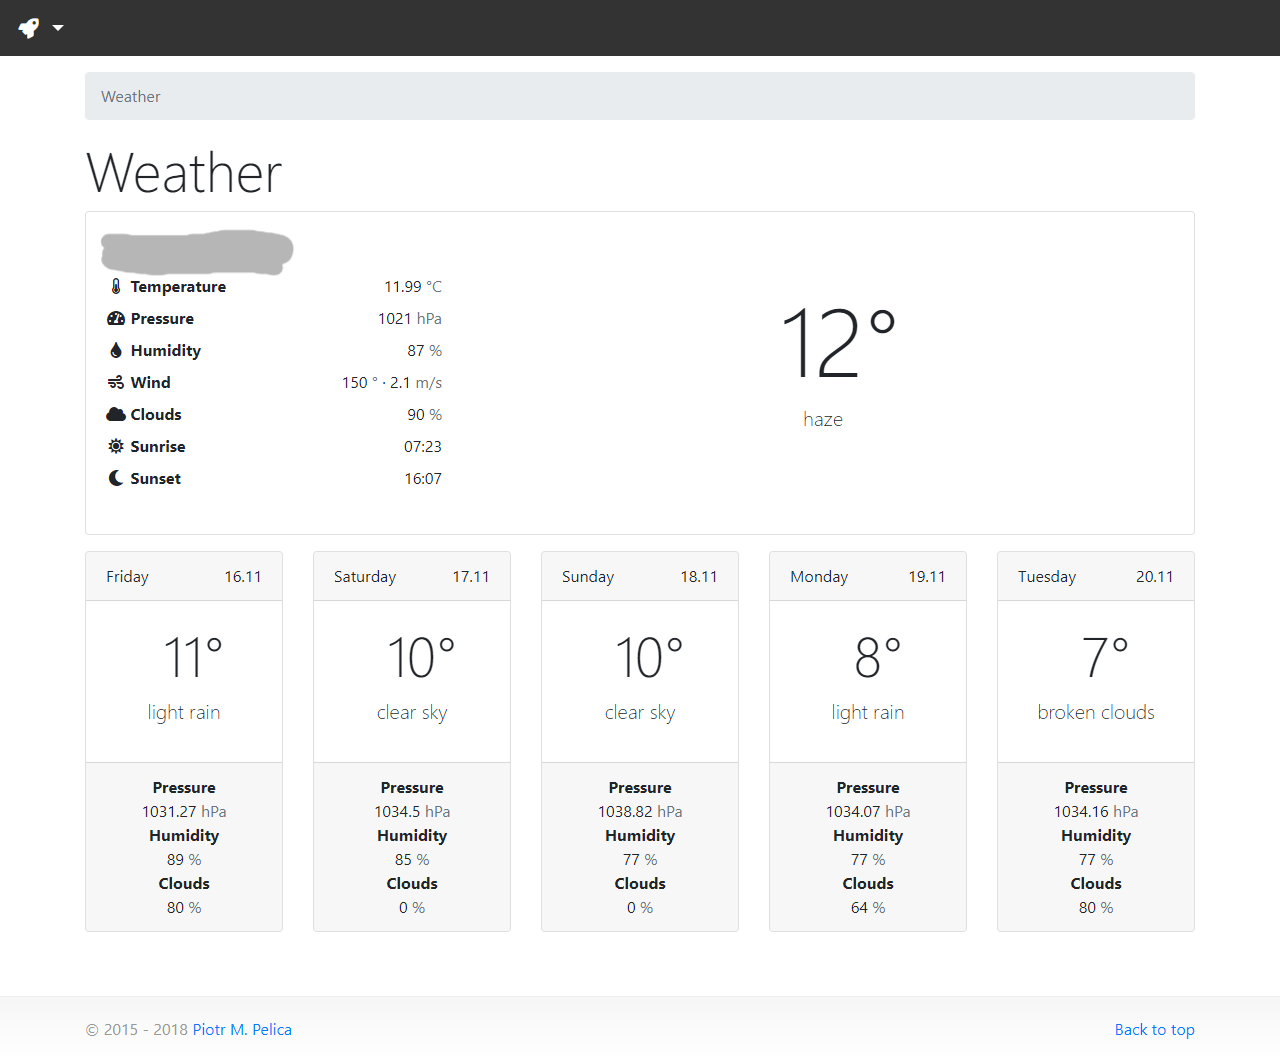
Task: Click the thermometer icon beside Temperature
Action: pyautogui.click(x=116, y=287)
